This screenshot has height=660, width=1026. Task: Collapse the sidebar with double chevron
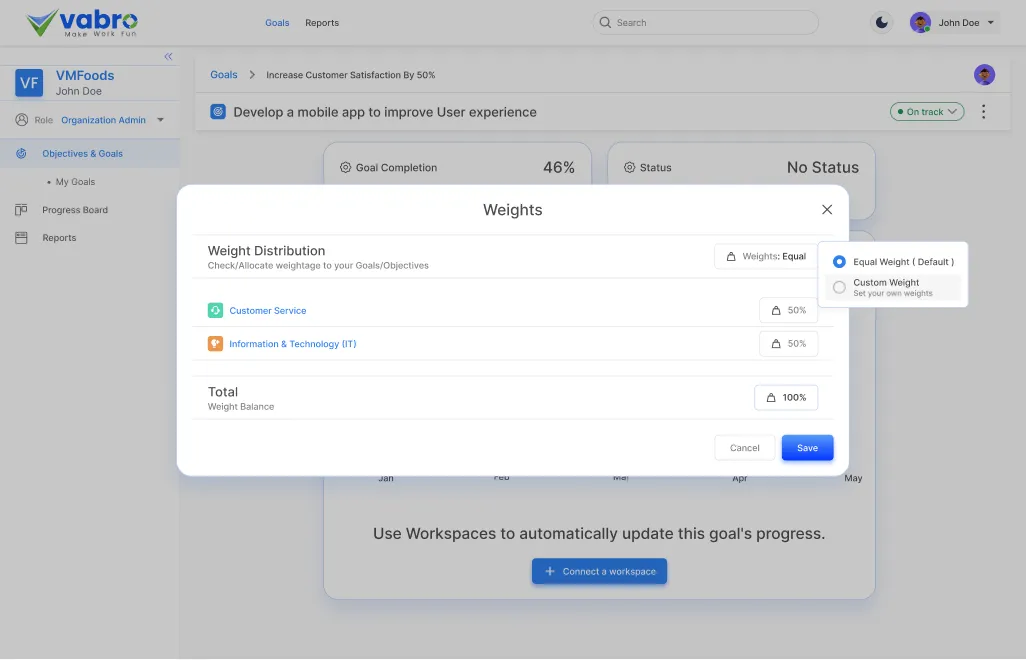tap(168, 57)
